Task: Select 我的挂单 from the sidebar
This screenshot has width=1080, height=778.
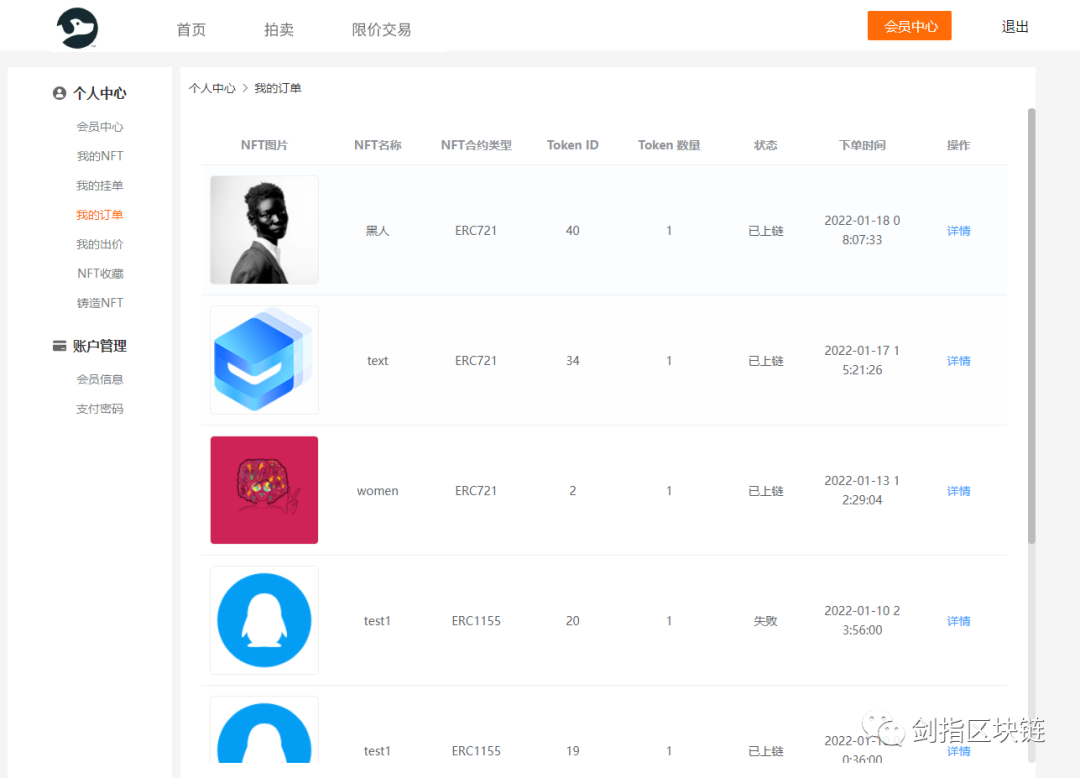Action: tap(100, 185)
